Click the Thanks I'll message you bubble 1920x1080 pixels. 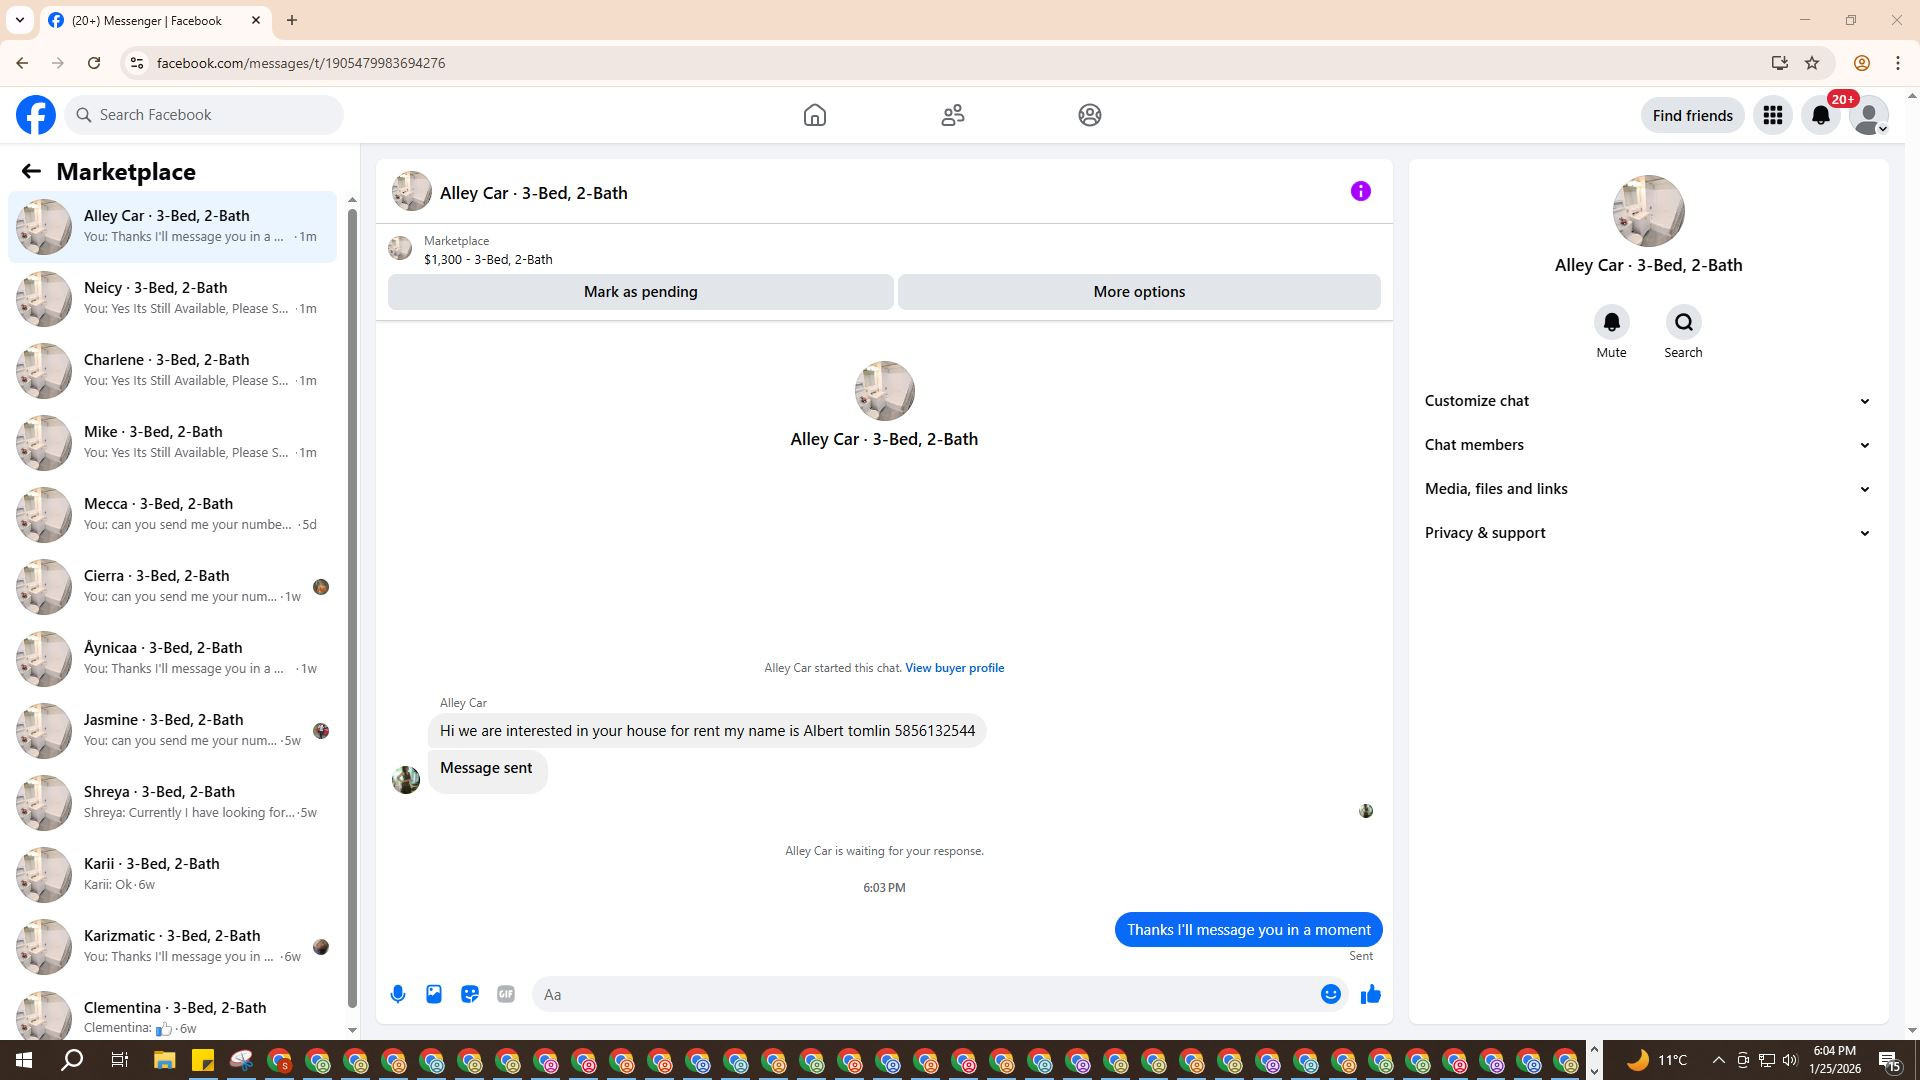click(1249, 930)
